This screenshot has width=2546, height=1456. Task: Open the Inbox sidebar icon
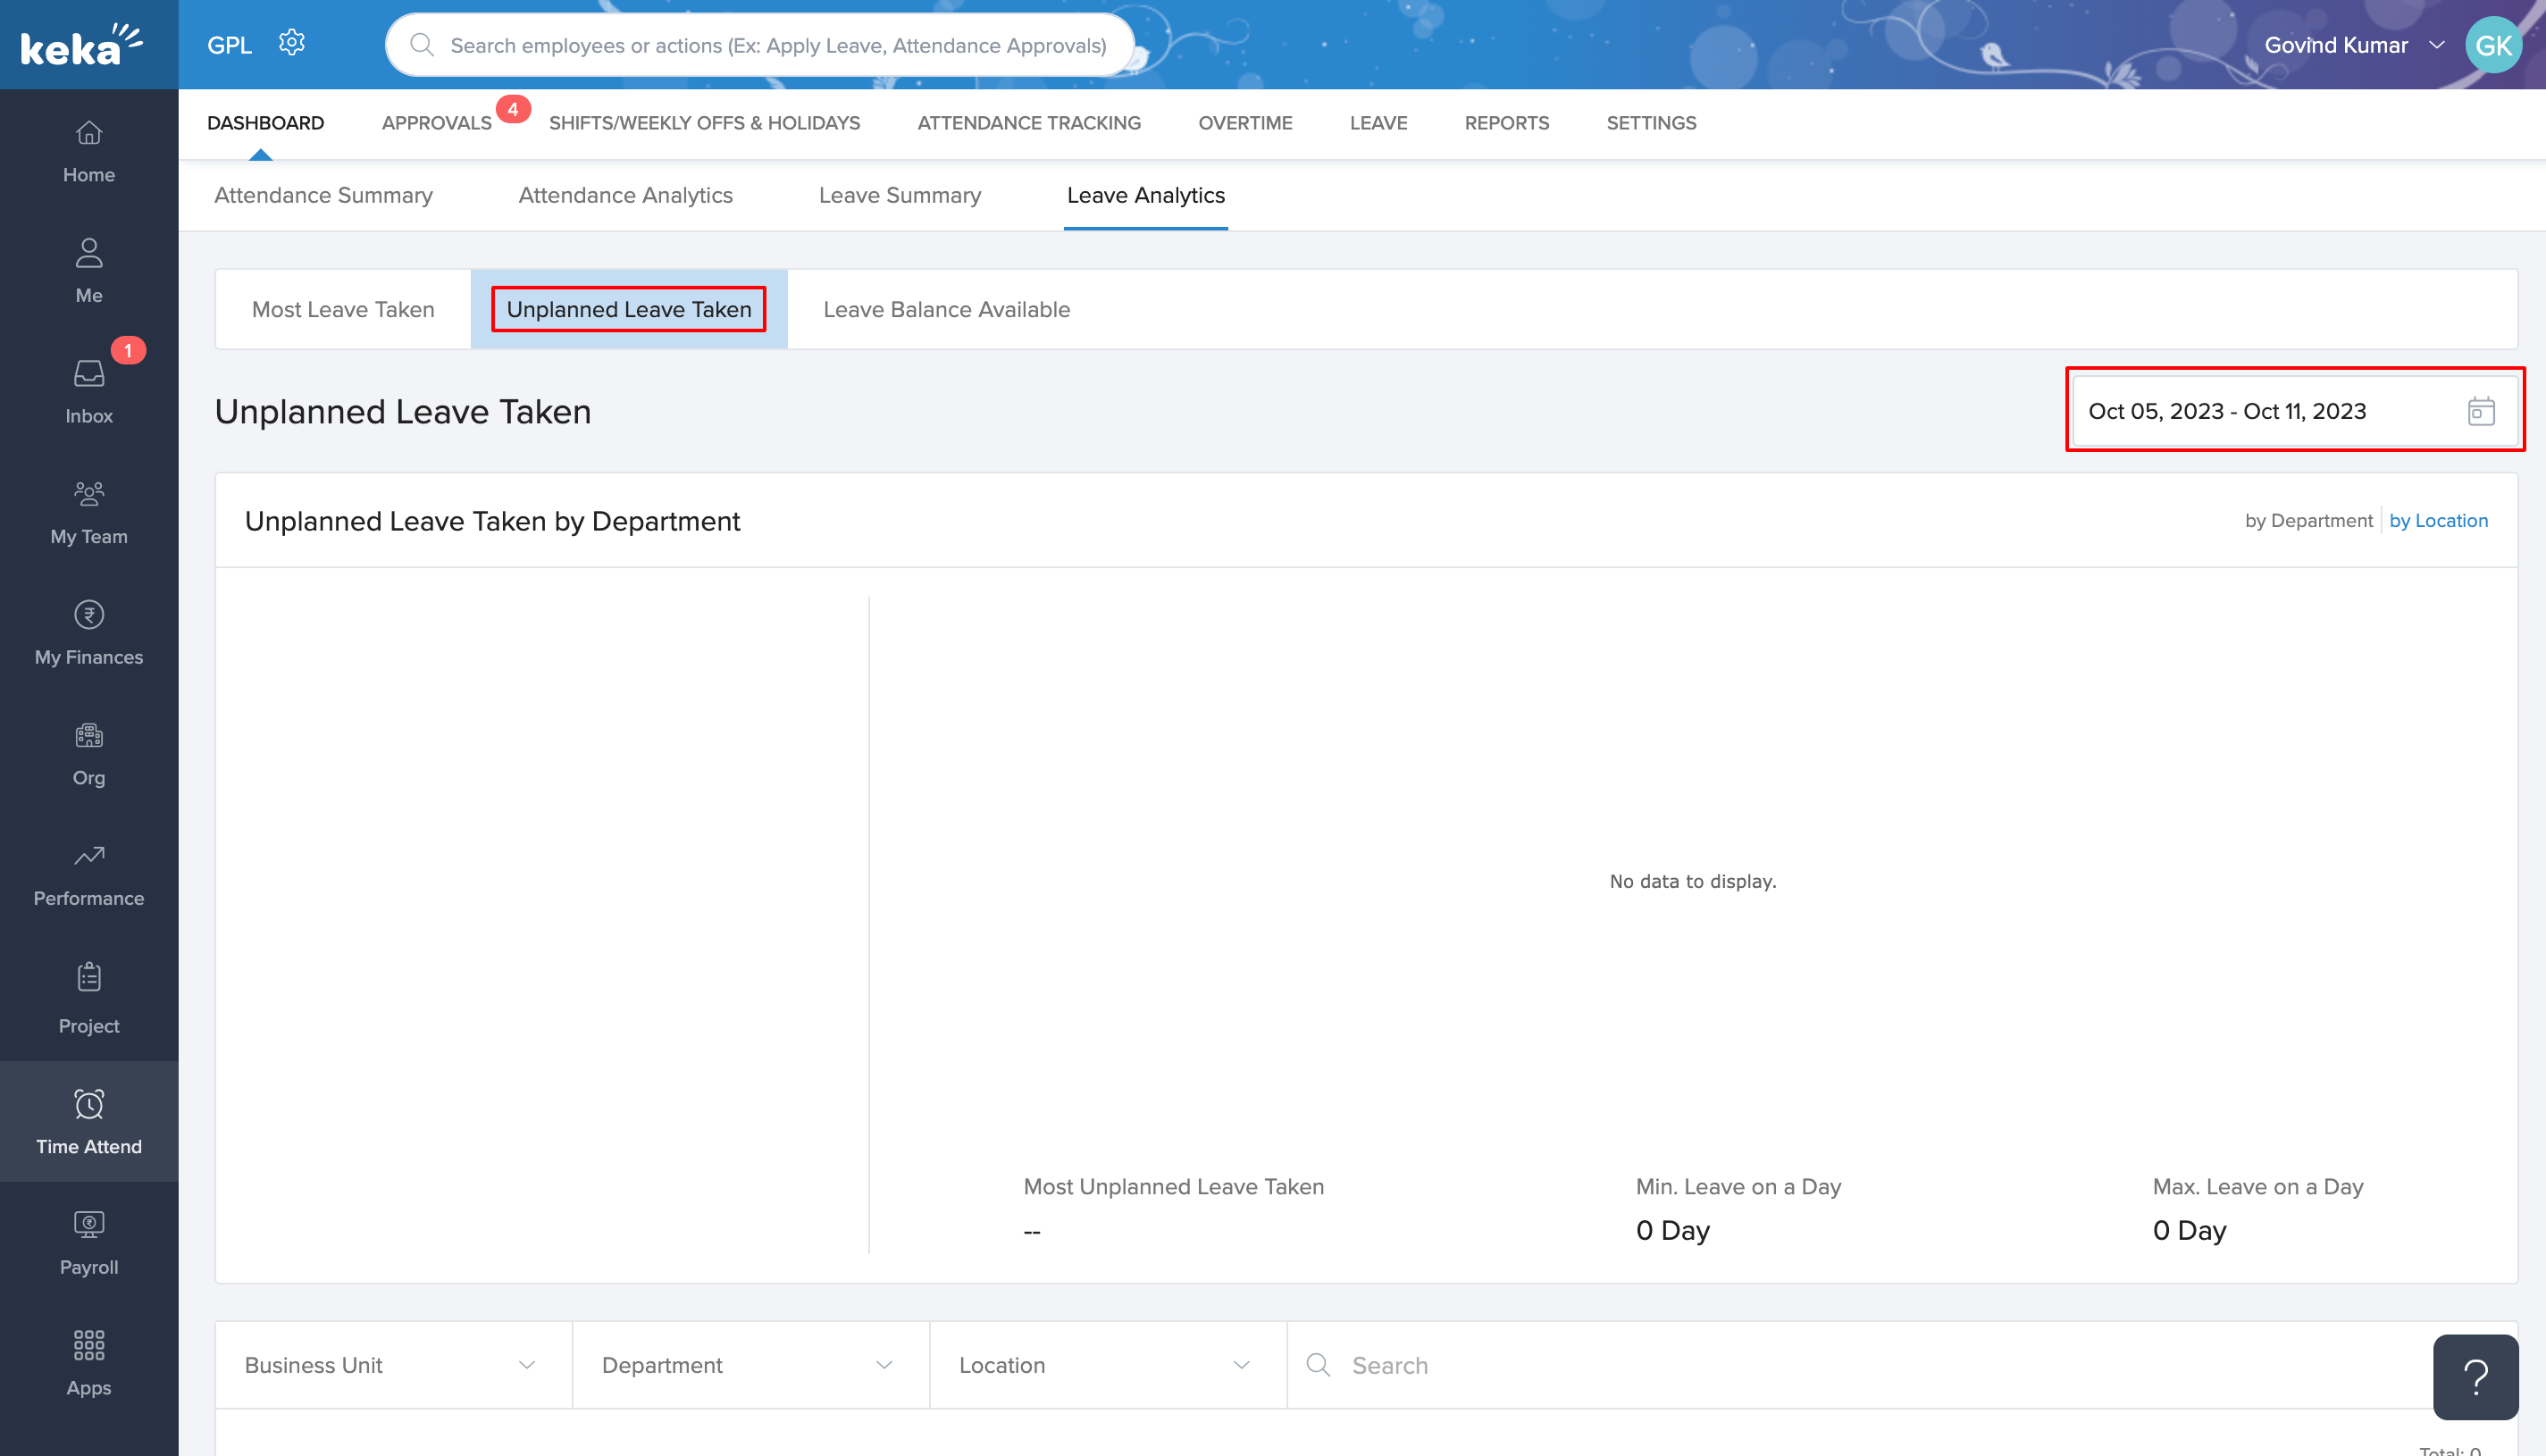coord(89,375)
